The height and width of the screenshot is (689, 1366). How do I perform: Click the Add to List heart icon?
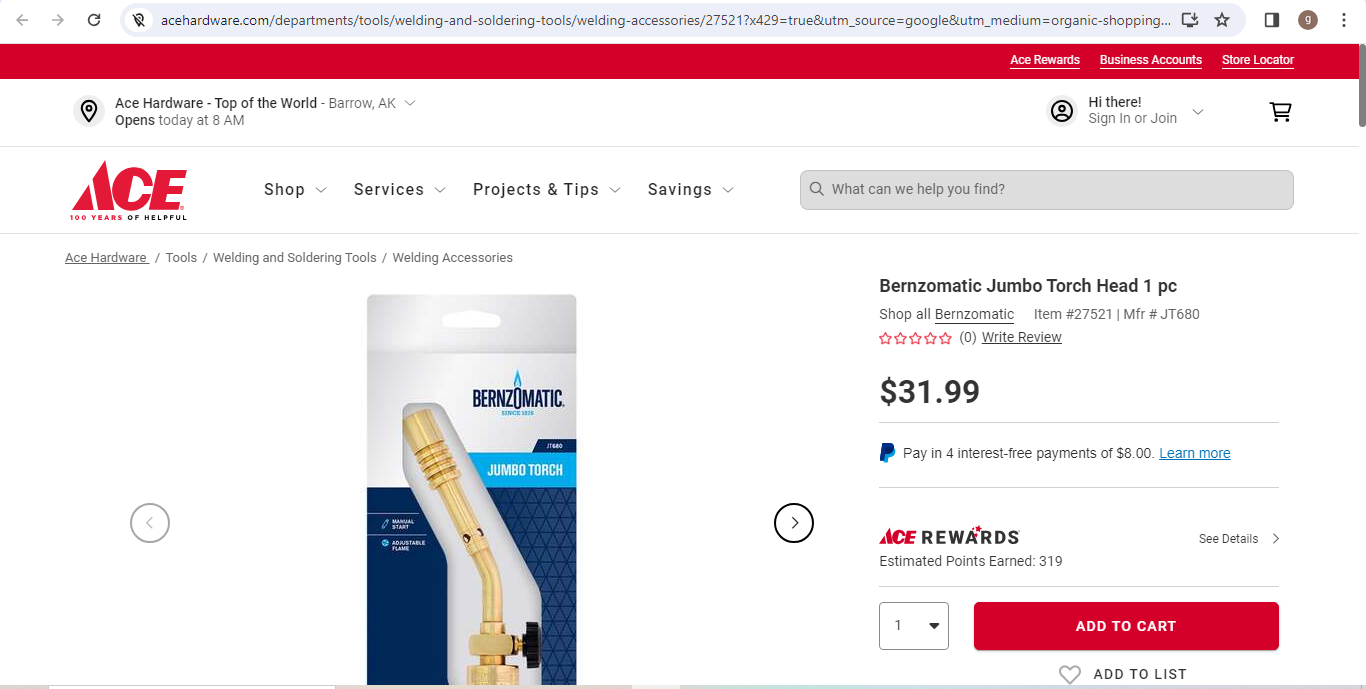point(1070,675)
